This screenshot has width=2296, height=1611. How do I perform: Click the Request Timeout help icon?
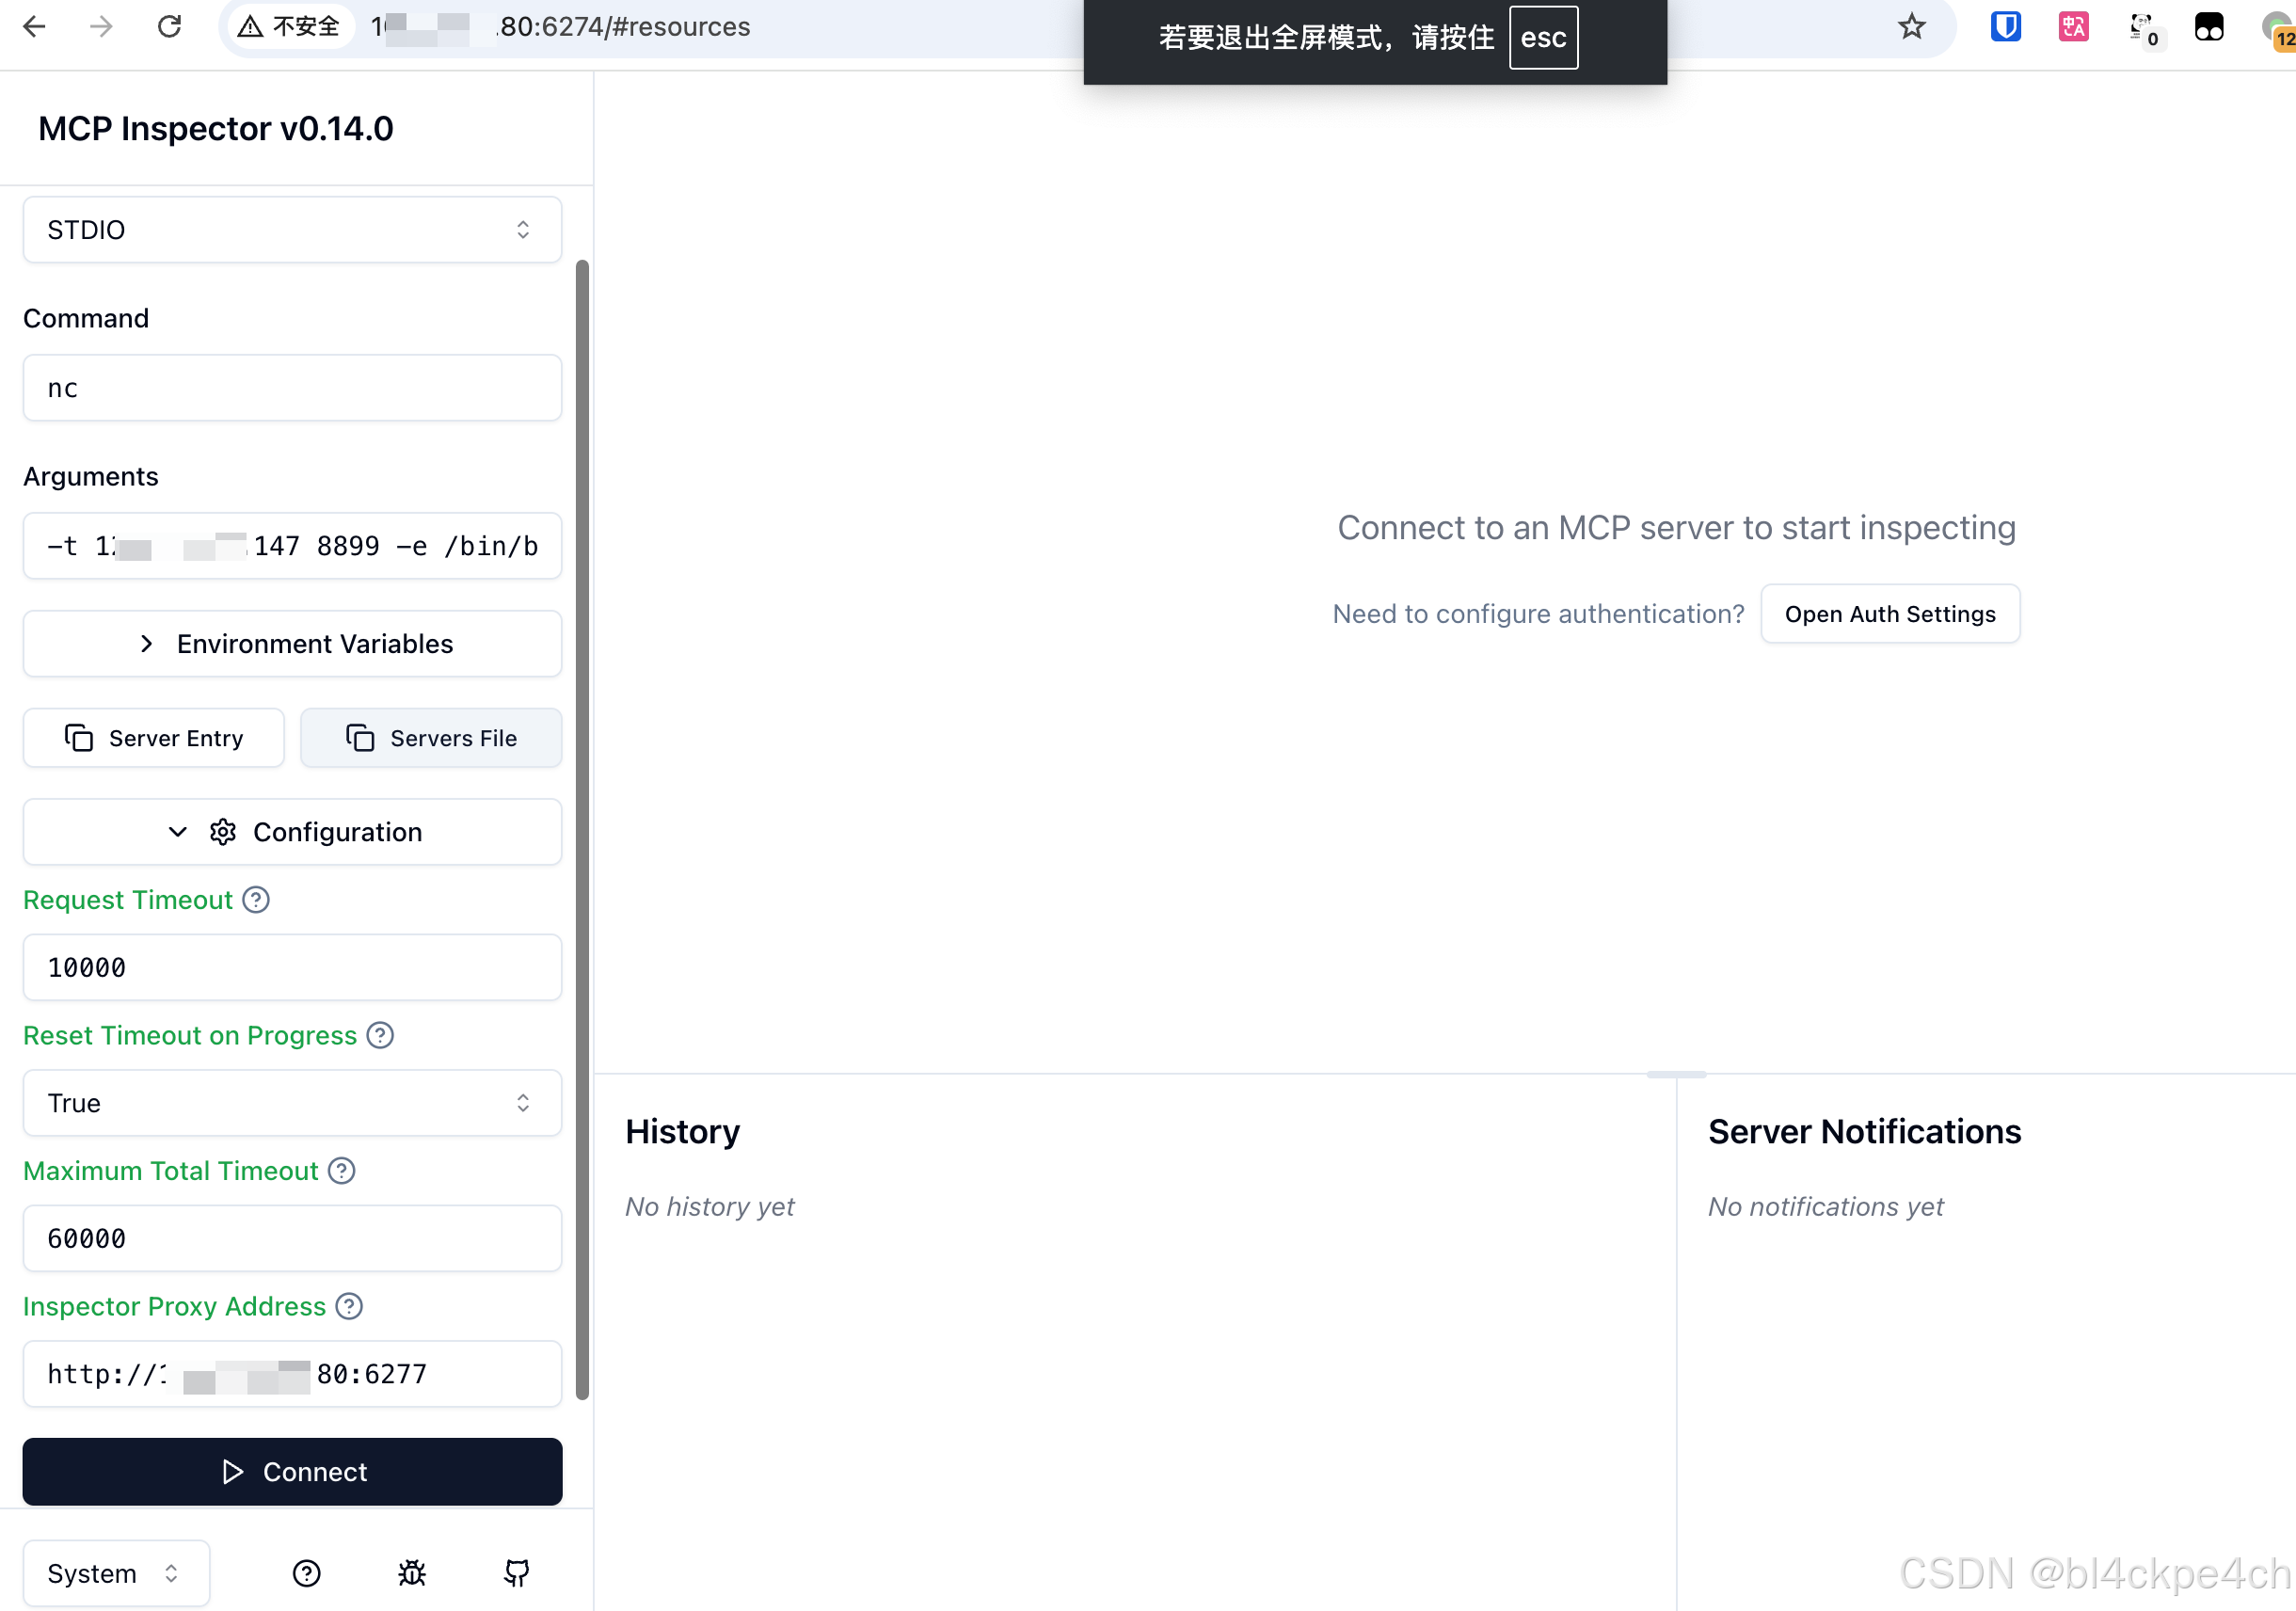256,899
